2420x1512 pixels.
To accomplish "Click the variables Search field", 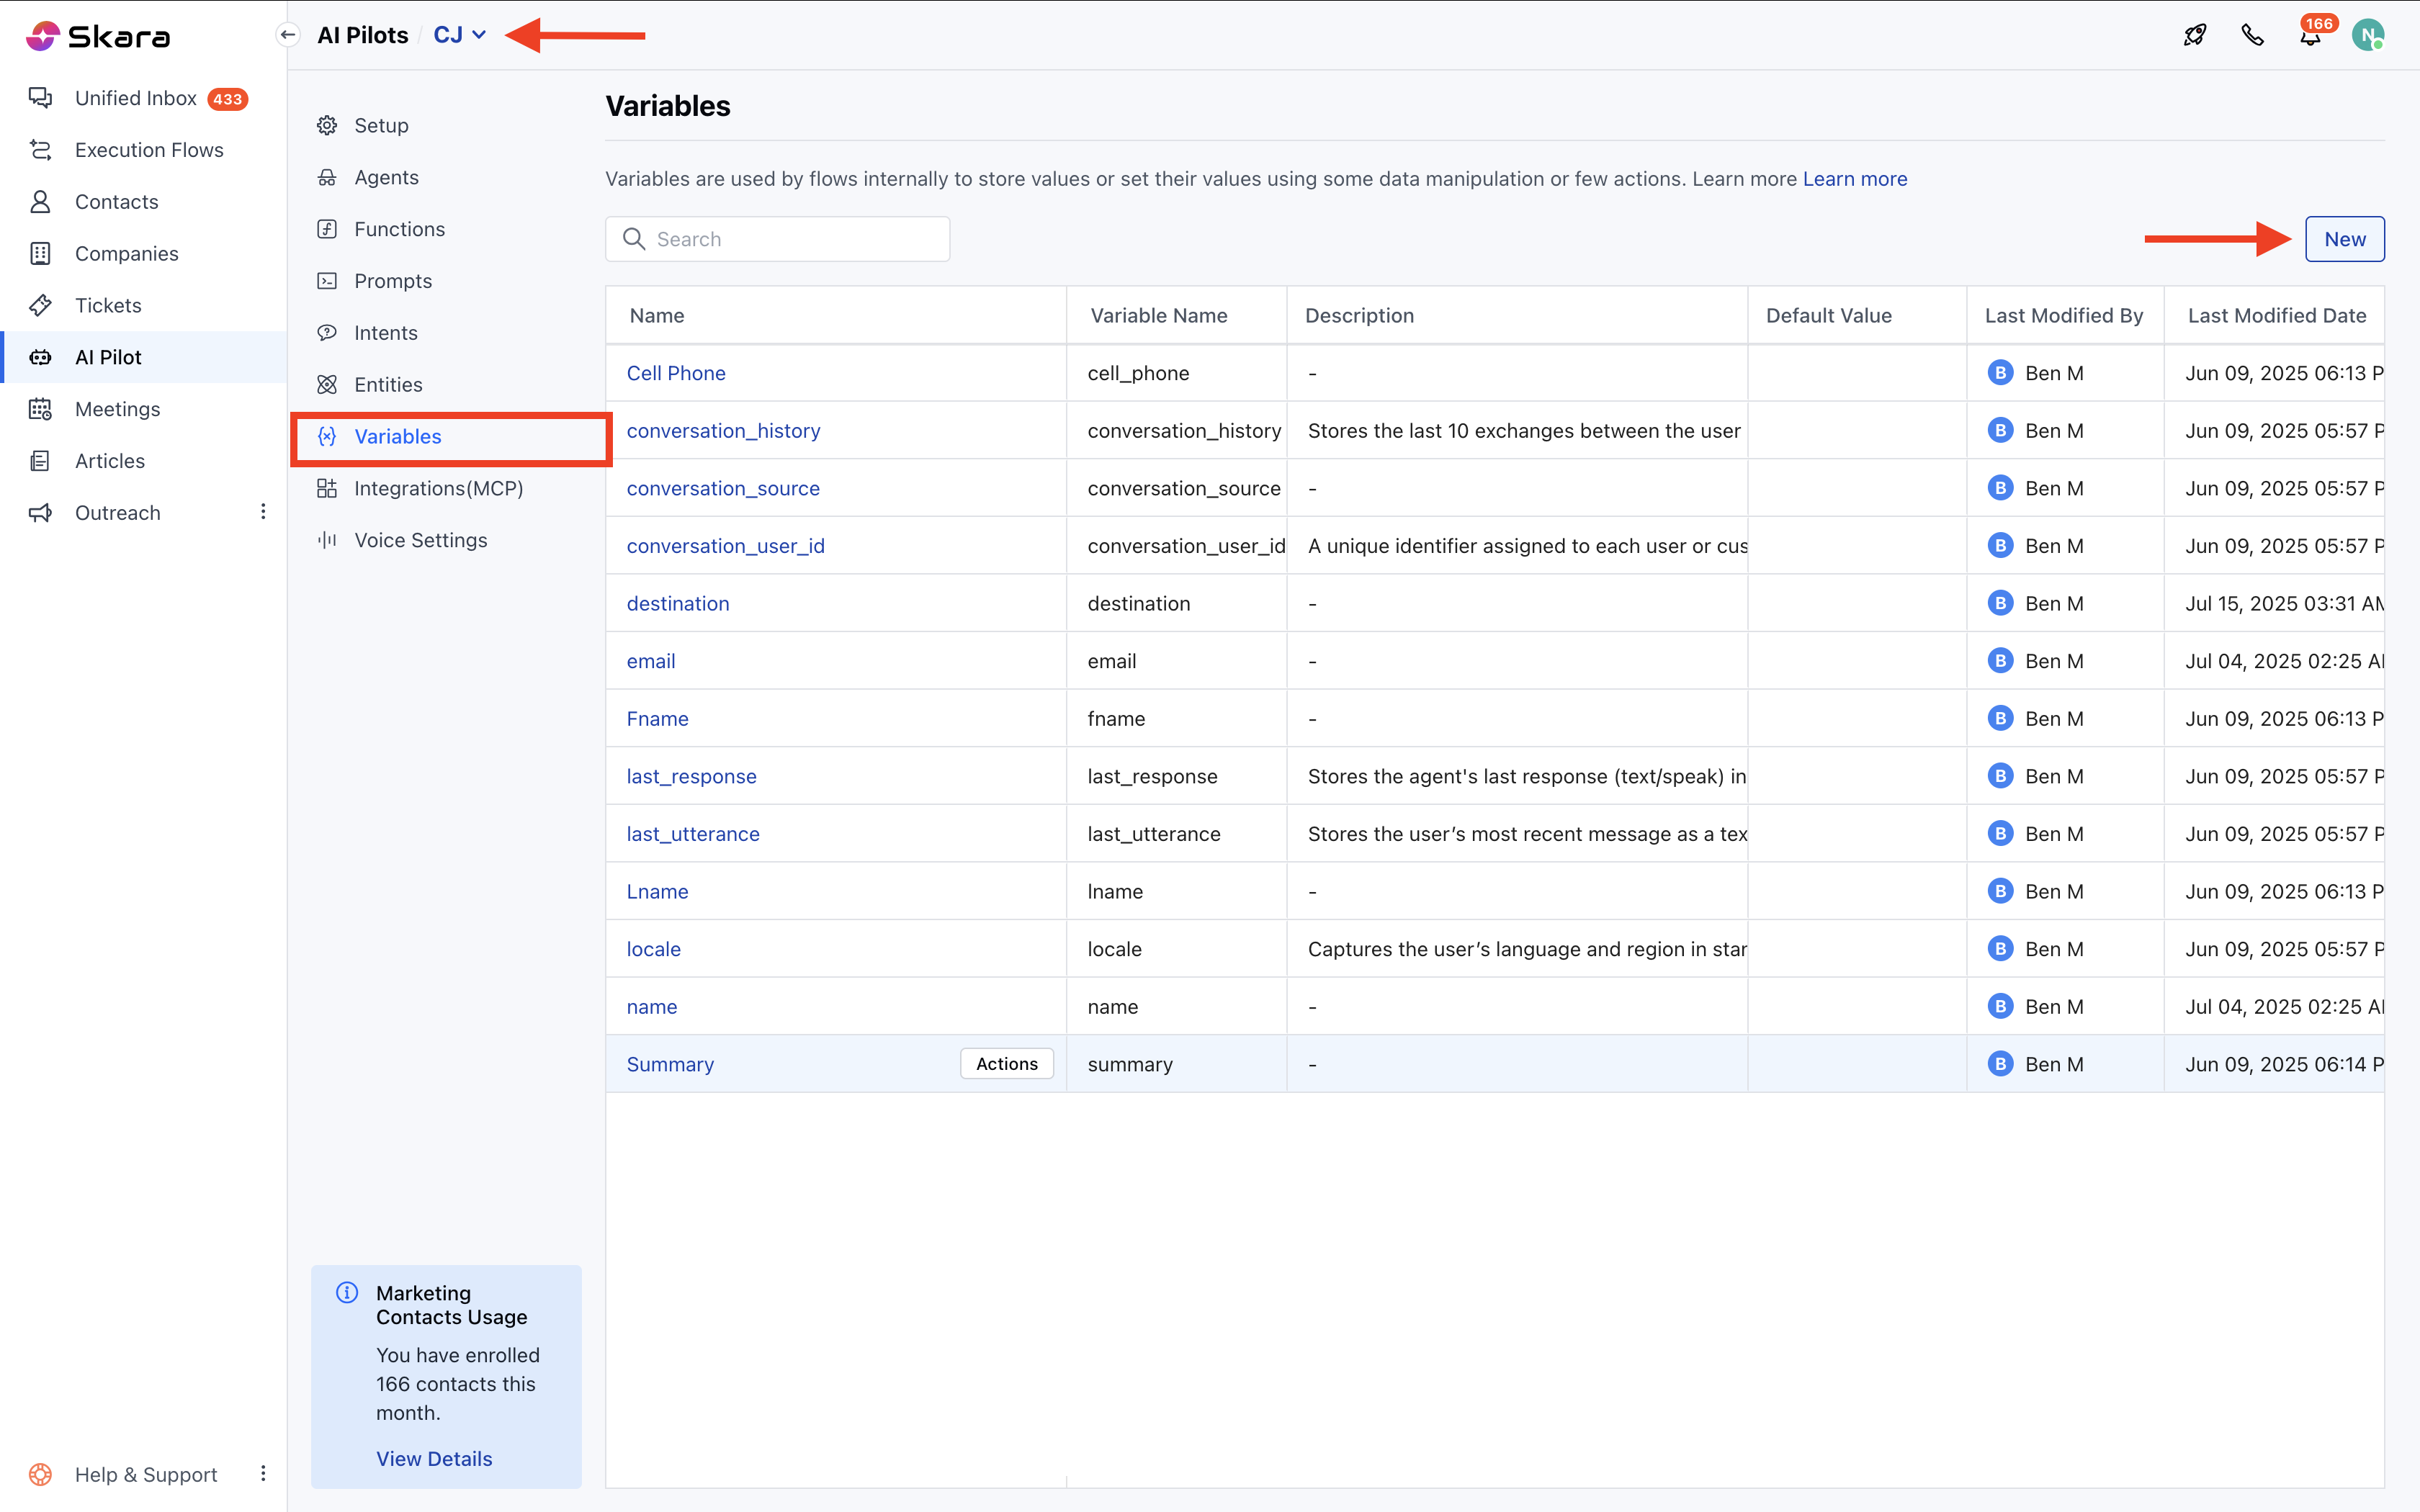I will pyautogui.click(x=790, y=239).
